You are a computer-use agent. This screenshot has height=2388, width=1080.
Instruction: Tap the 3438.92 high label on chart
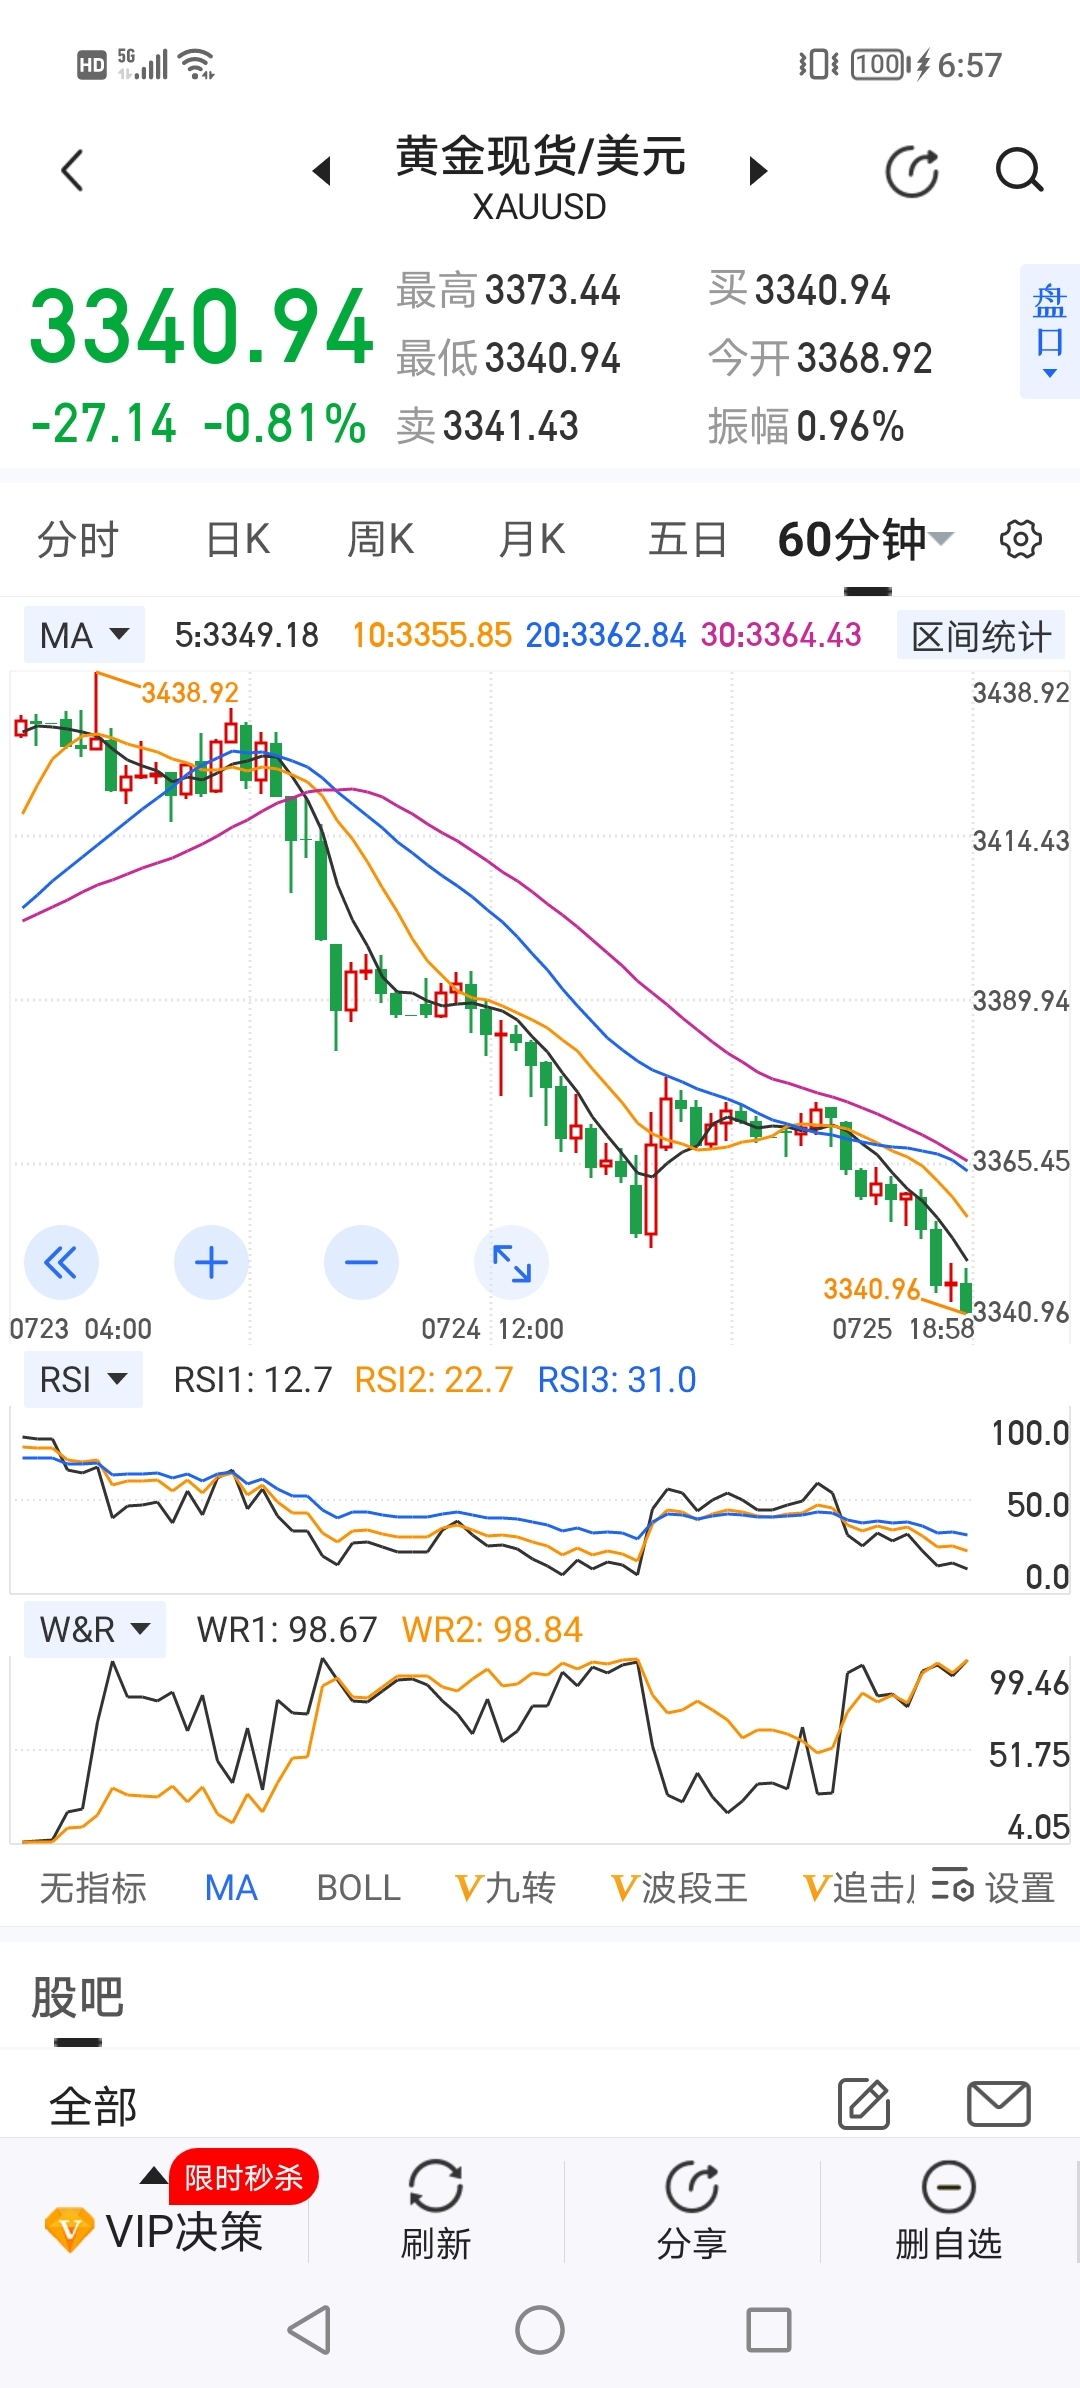click(x=190, y=692)
